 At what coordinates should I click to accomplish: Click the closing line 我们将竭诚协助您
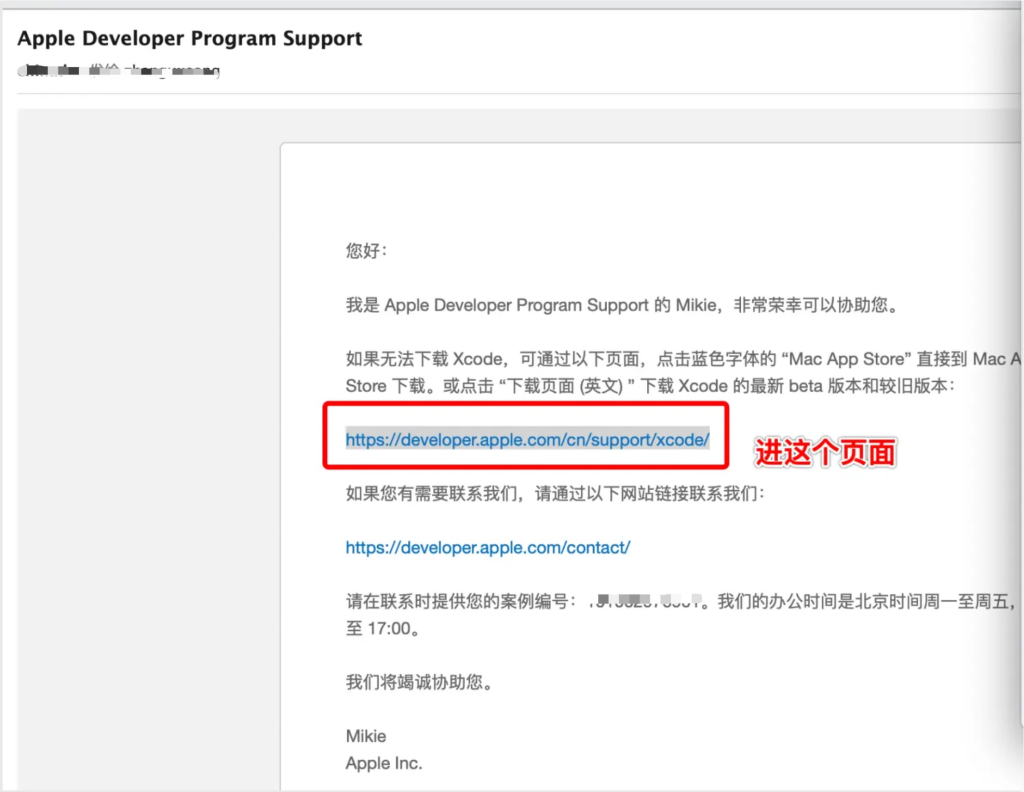419,682
